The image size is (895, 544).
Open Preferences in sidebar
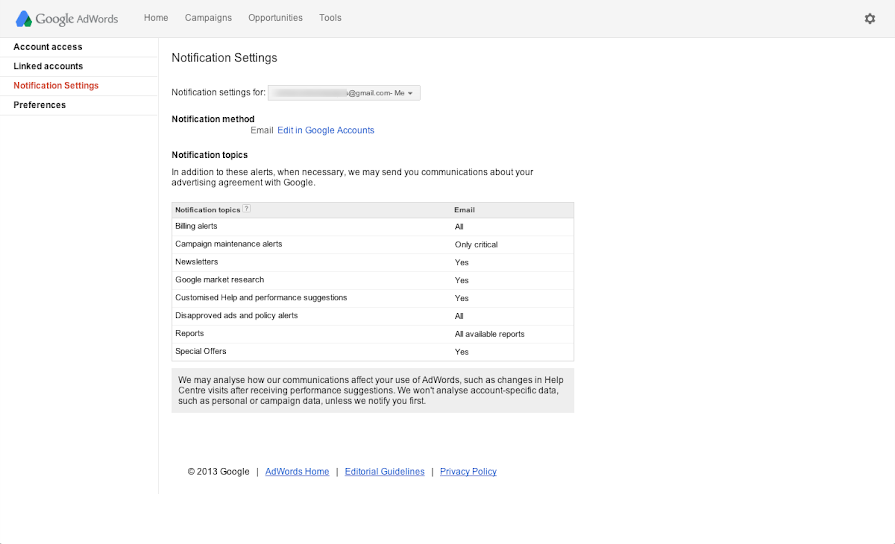(40, 105)
